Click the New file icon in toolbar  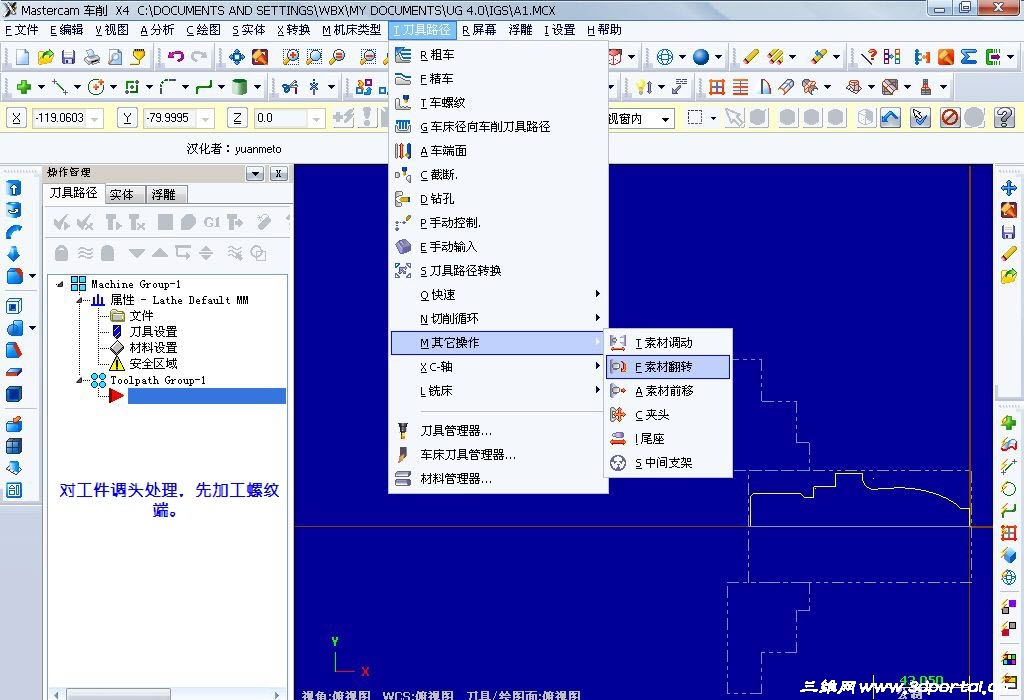click(22, 57)
